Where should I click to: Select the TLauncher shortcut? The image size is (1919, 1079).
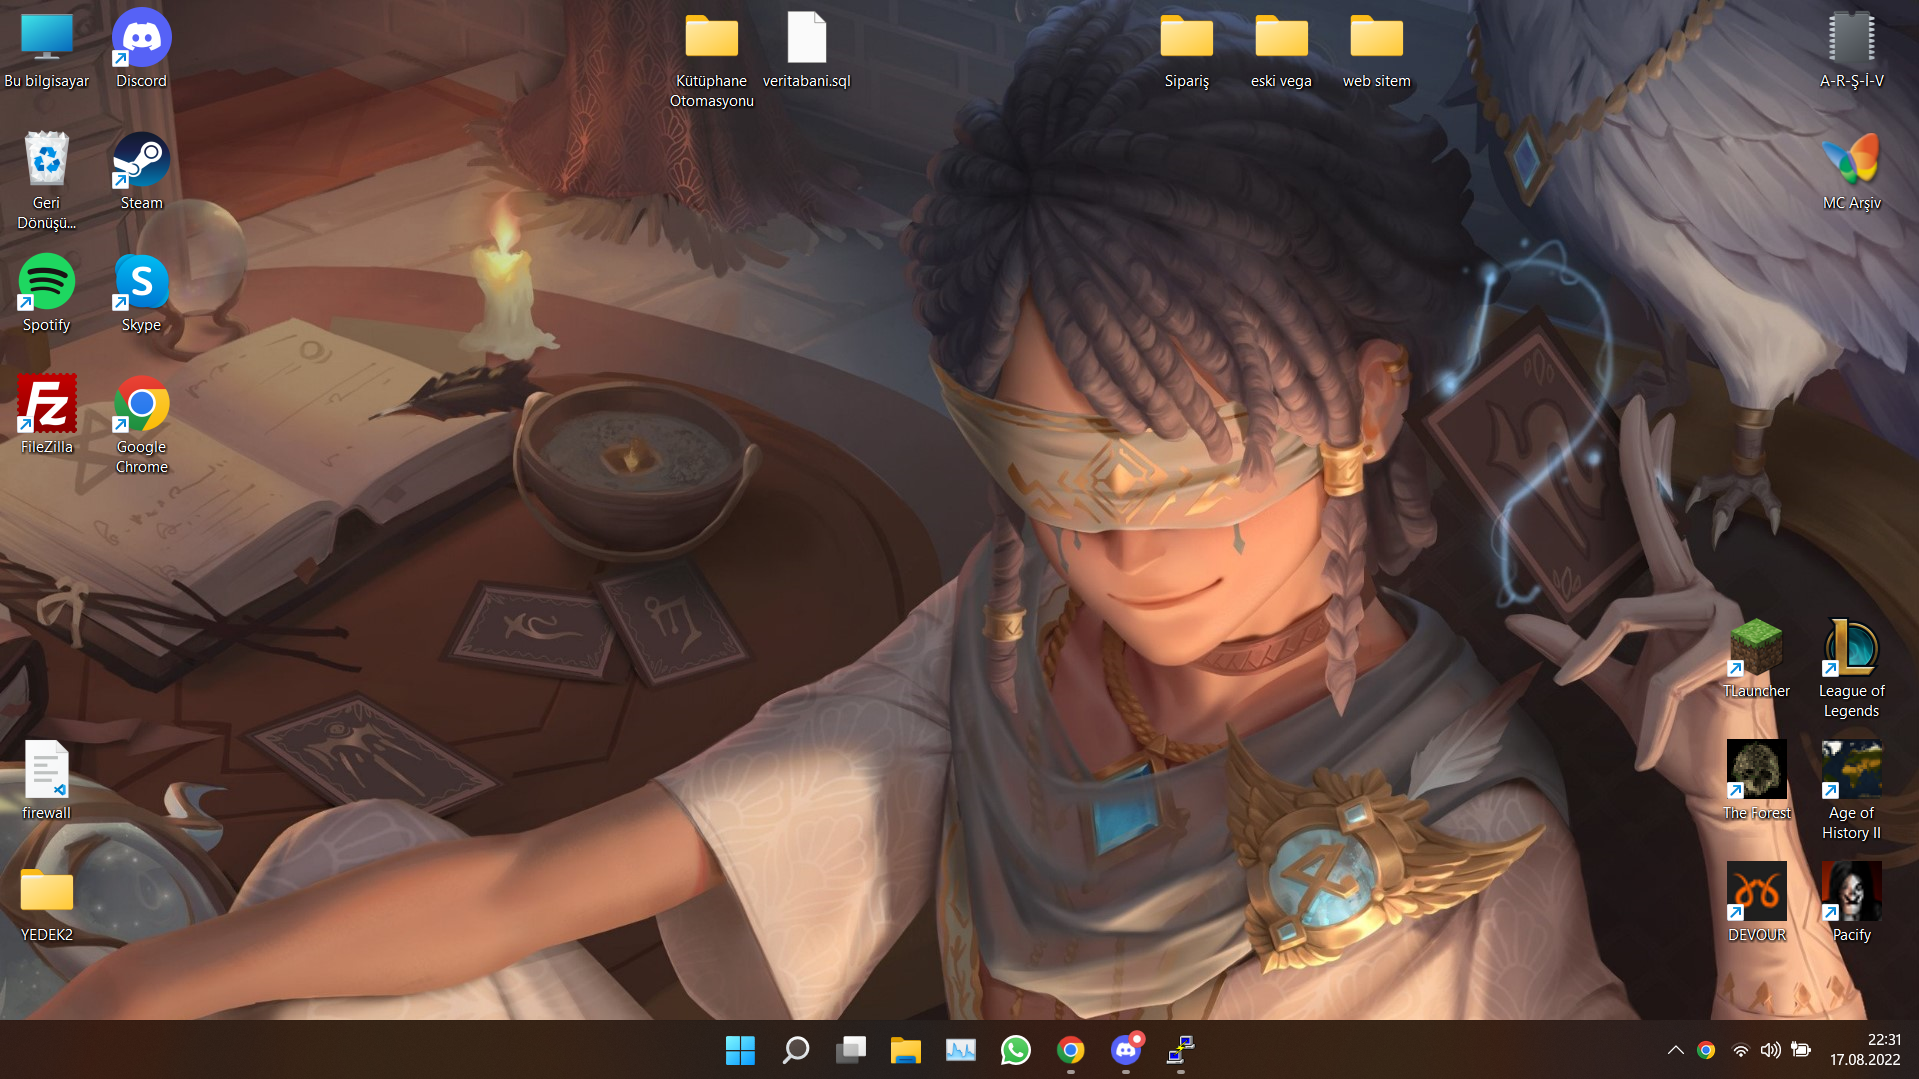click(1757, 660)
